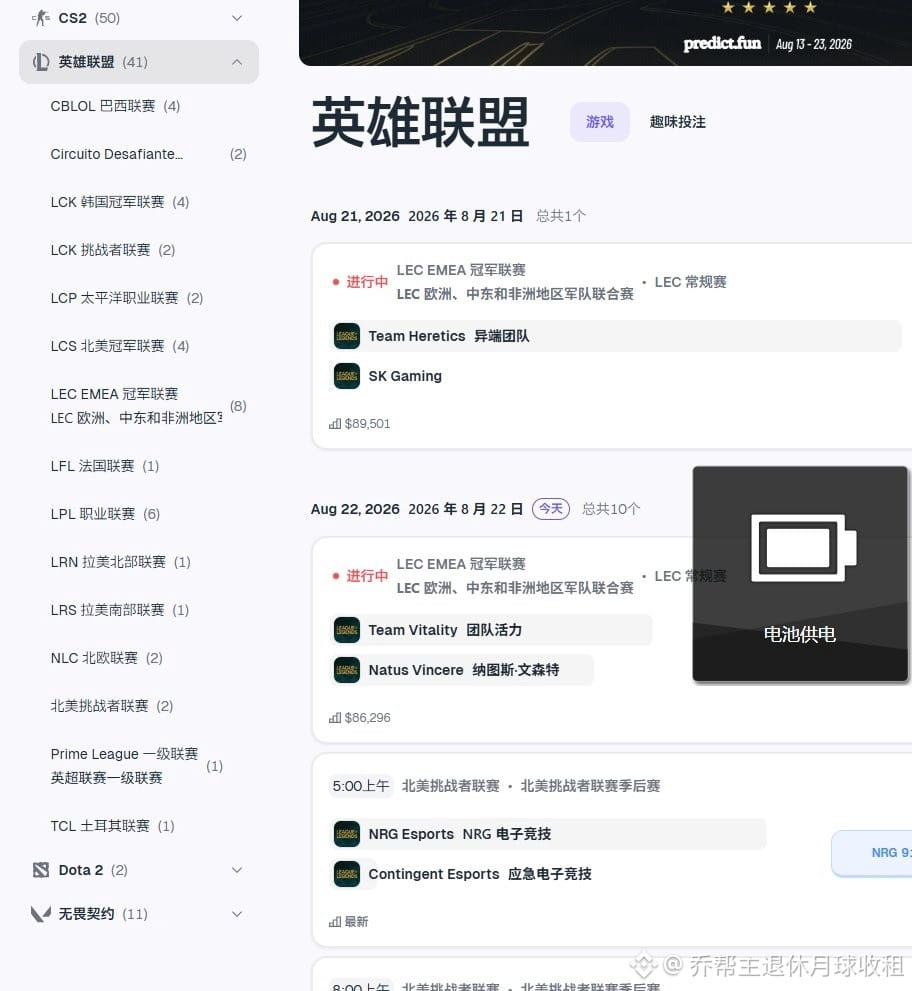This screenshot has height=991, width=912.
Task: Click the volume bar icon beside $86,296
Action: pyautogui.click(x=335, y=717)
